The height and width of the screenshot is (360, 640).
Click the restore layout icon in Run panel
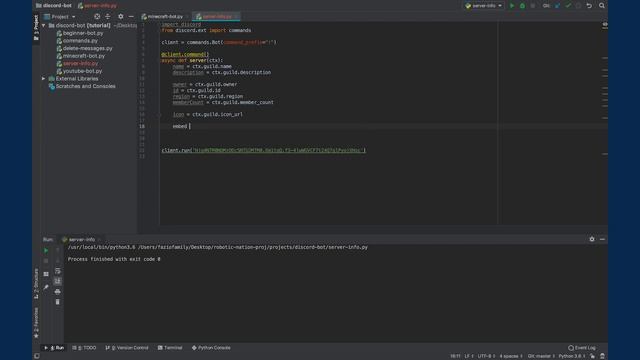click(x=46, y=274)
